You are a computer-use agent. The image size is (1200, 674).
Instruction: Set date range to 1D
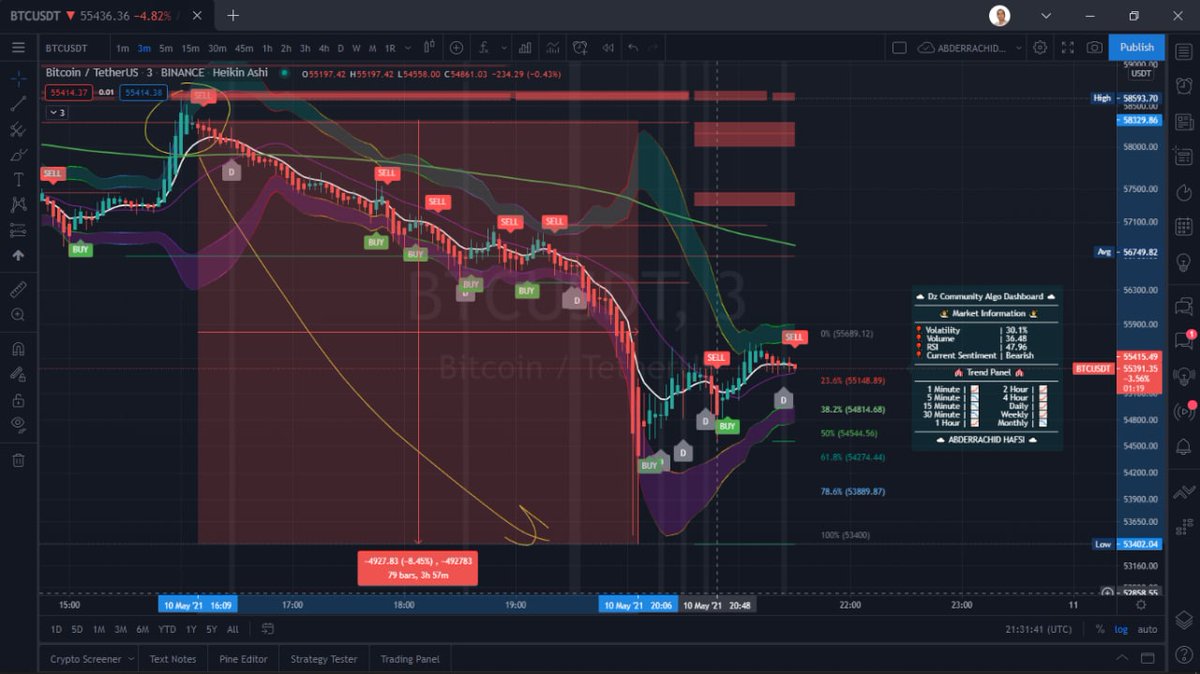57,629
